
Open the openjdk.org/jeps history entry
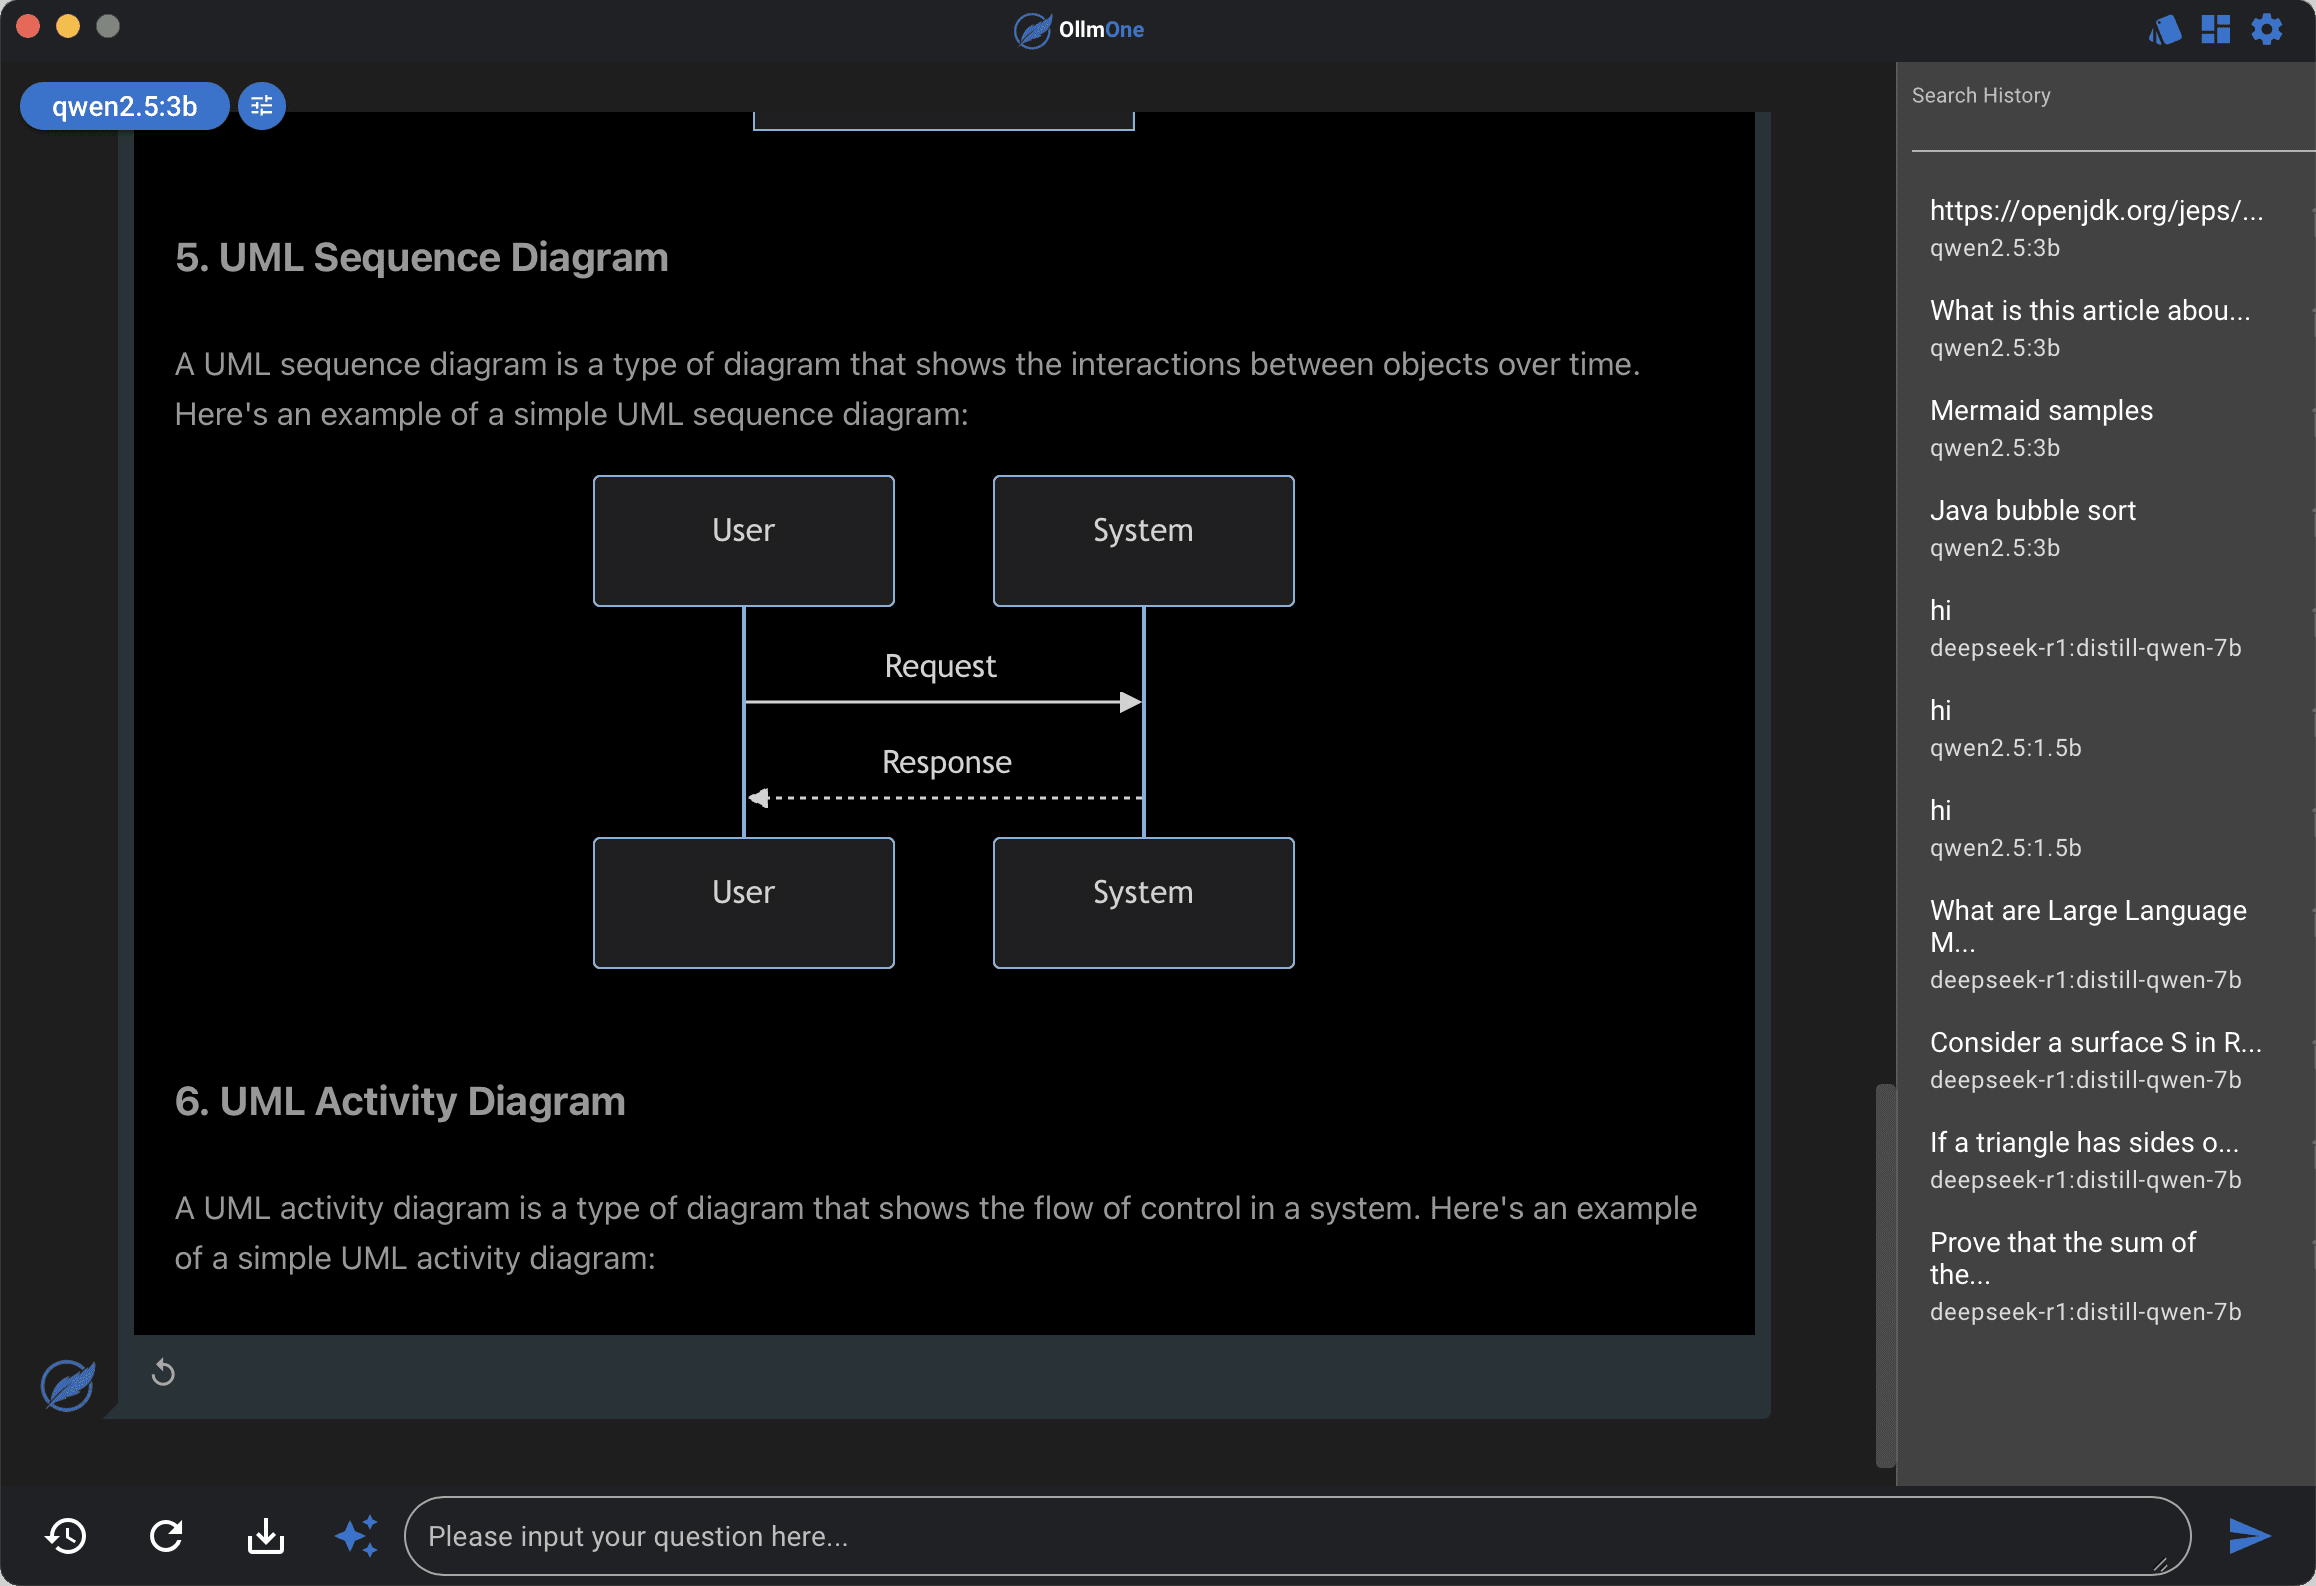pyautogui.click(x=2096, y=210)
